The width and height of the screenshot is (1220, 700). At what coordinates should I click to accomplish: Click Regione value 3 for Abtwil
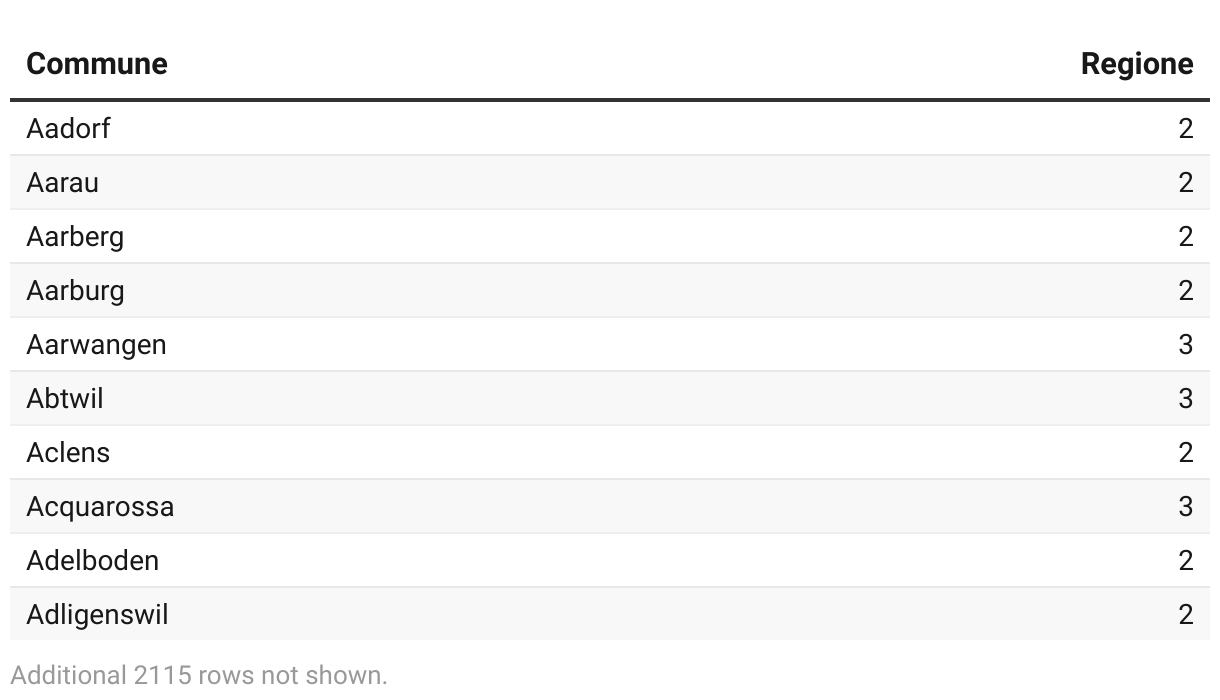[x=1186, y=399]
